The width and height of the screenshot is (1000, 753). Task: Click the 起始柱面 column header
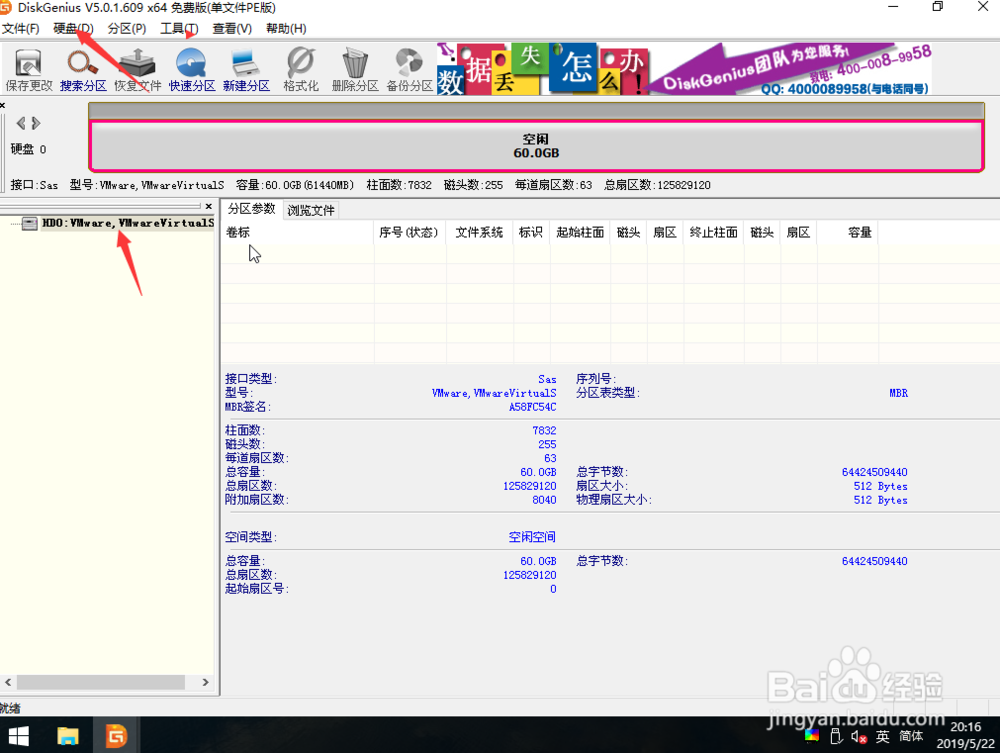[580, 232]
